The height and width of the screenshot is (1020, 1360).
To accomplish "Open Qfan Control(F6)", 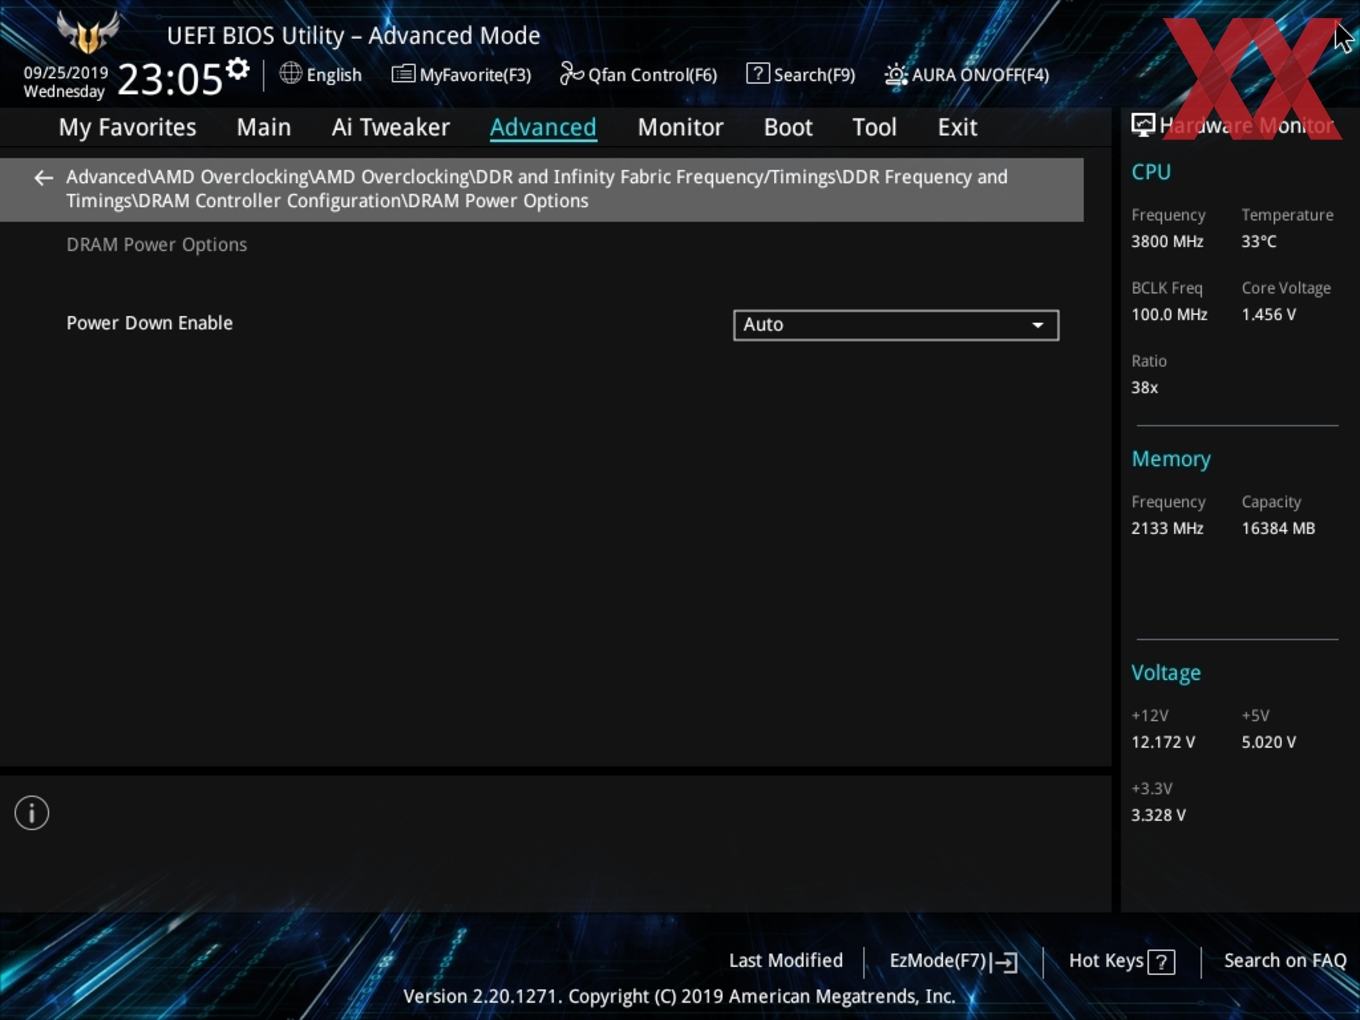I will tap(638, 74).
